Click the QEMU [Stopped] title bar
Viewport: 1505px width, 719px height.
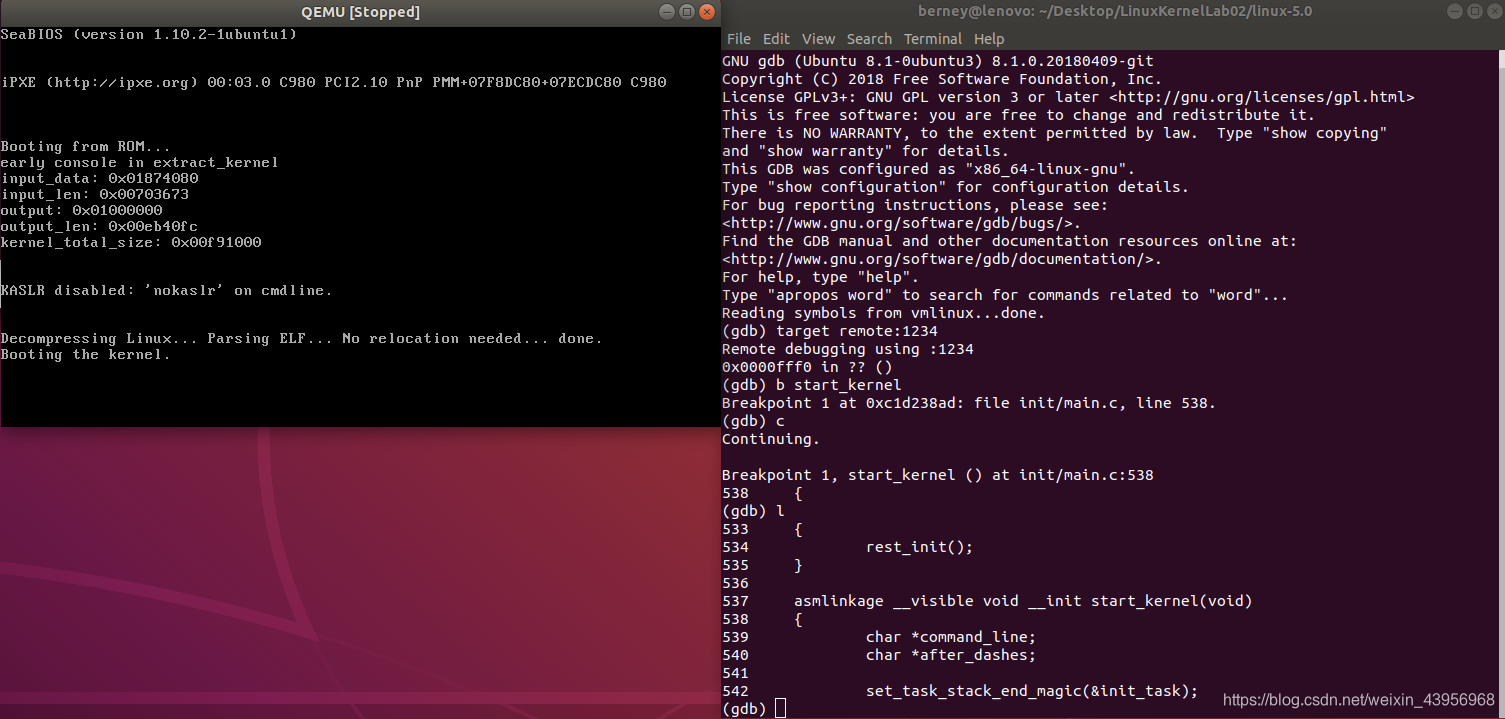tap(360, 12)
